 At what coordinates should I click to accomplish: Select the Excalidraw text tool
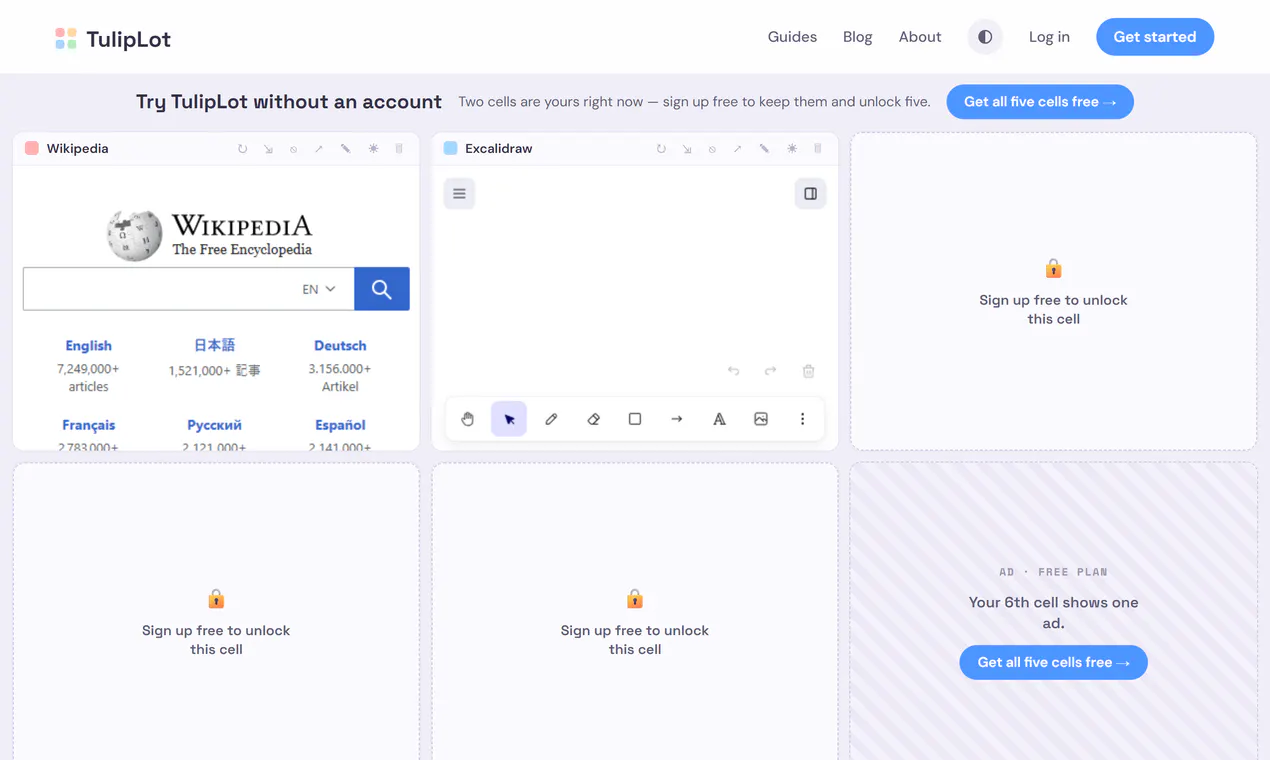coord(719,419)
